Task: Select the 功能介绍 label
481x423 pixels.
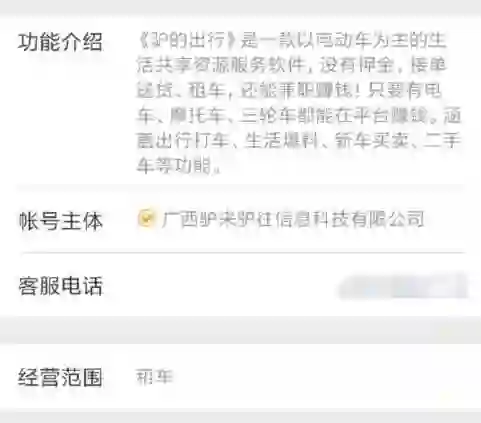Action: pos(60,43)
